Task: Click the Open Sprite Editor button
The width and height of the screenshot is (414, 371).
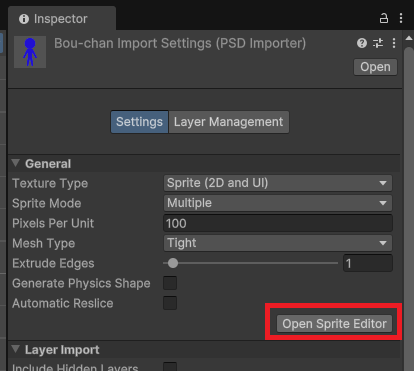Action: coord(334,324)
